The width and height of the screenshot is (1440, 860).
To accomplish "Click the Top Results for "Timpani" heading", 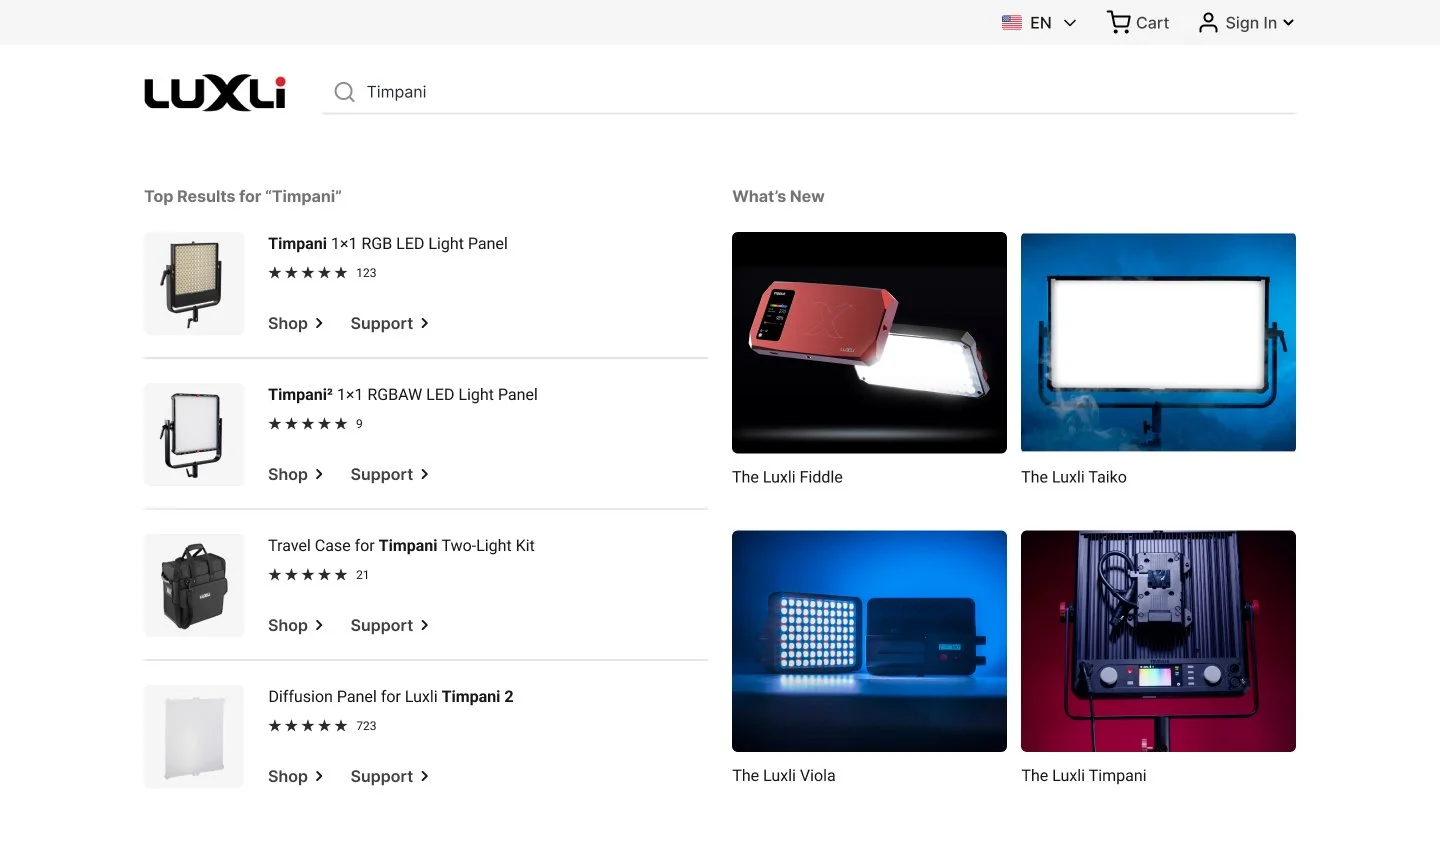I will 243,197.
